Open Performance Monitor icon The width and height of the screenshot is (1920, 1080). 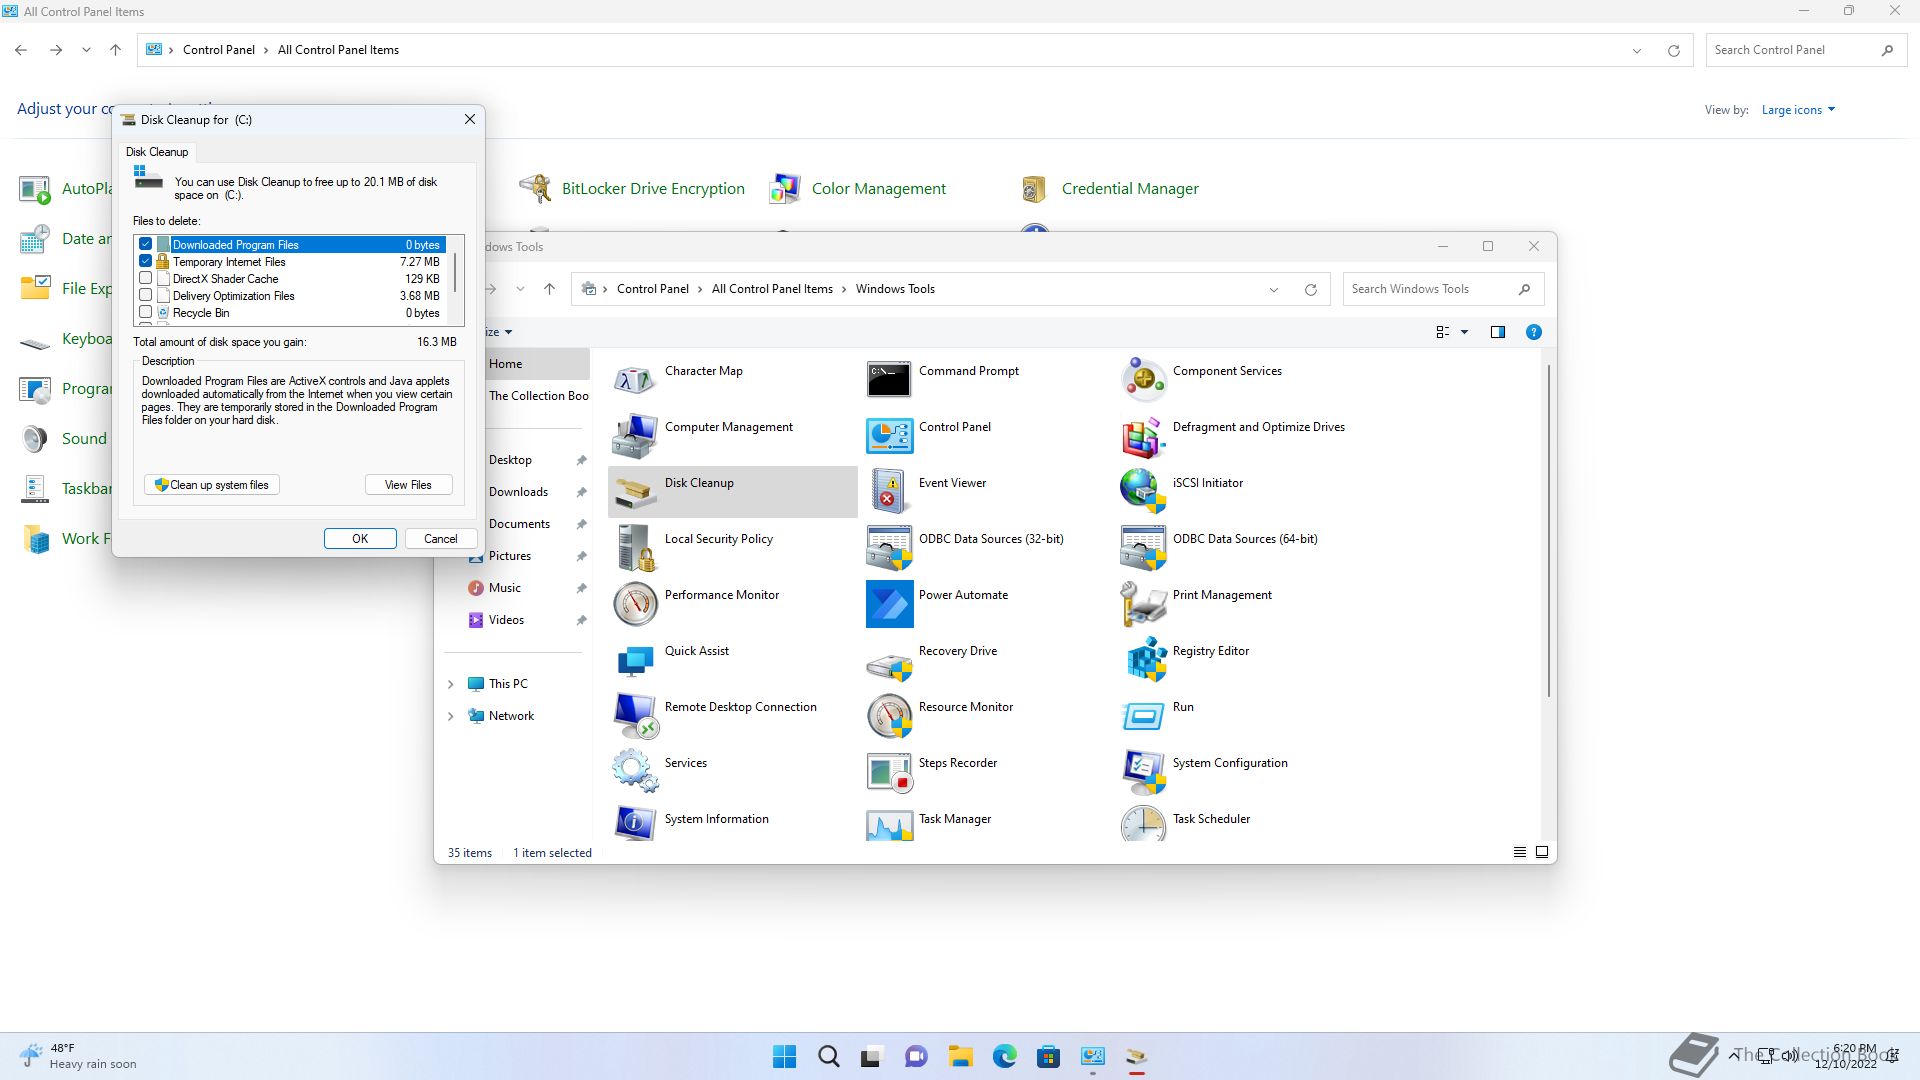pyautogui.click(x=634, y=603)
